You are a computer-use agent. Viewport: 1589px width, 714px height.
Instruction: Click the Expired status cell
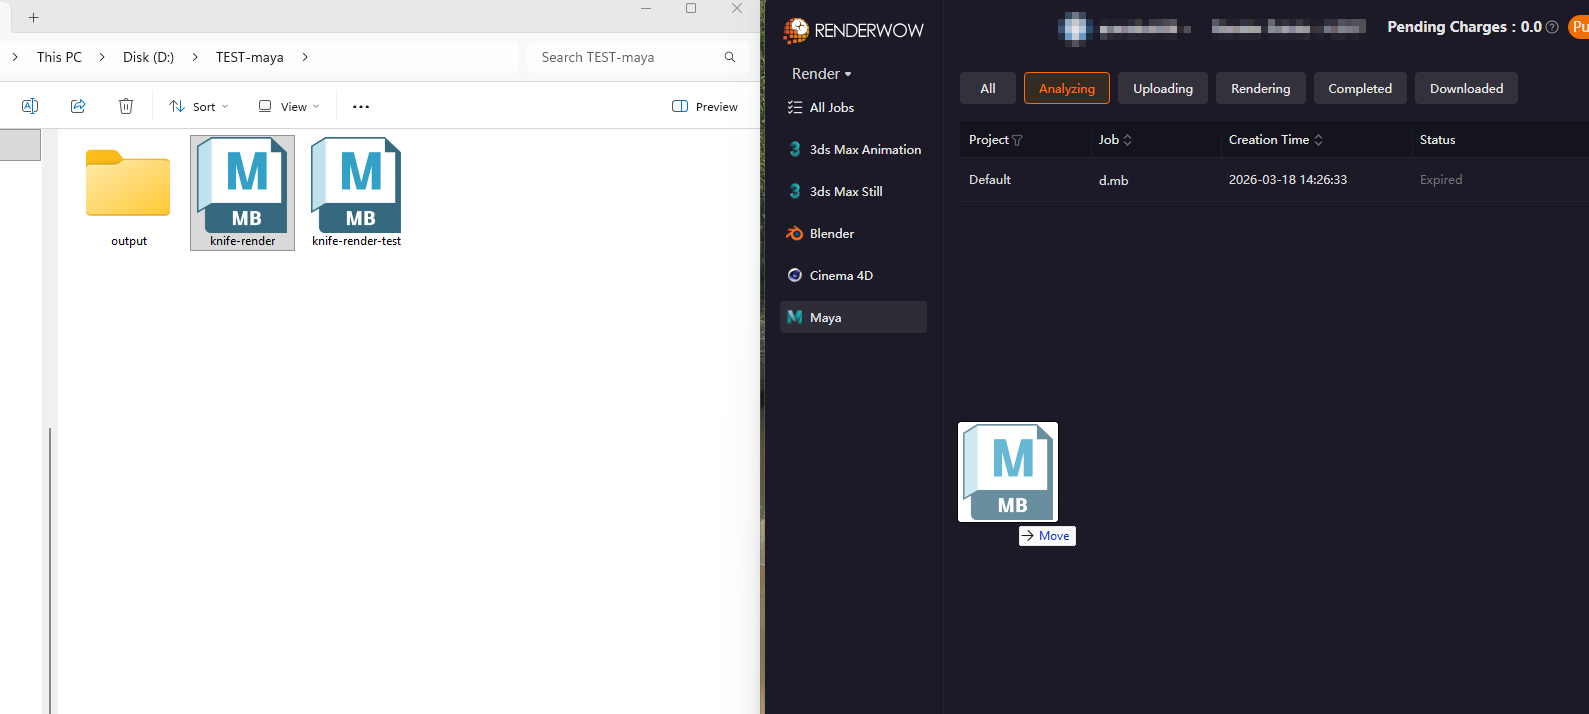1441,180
